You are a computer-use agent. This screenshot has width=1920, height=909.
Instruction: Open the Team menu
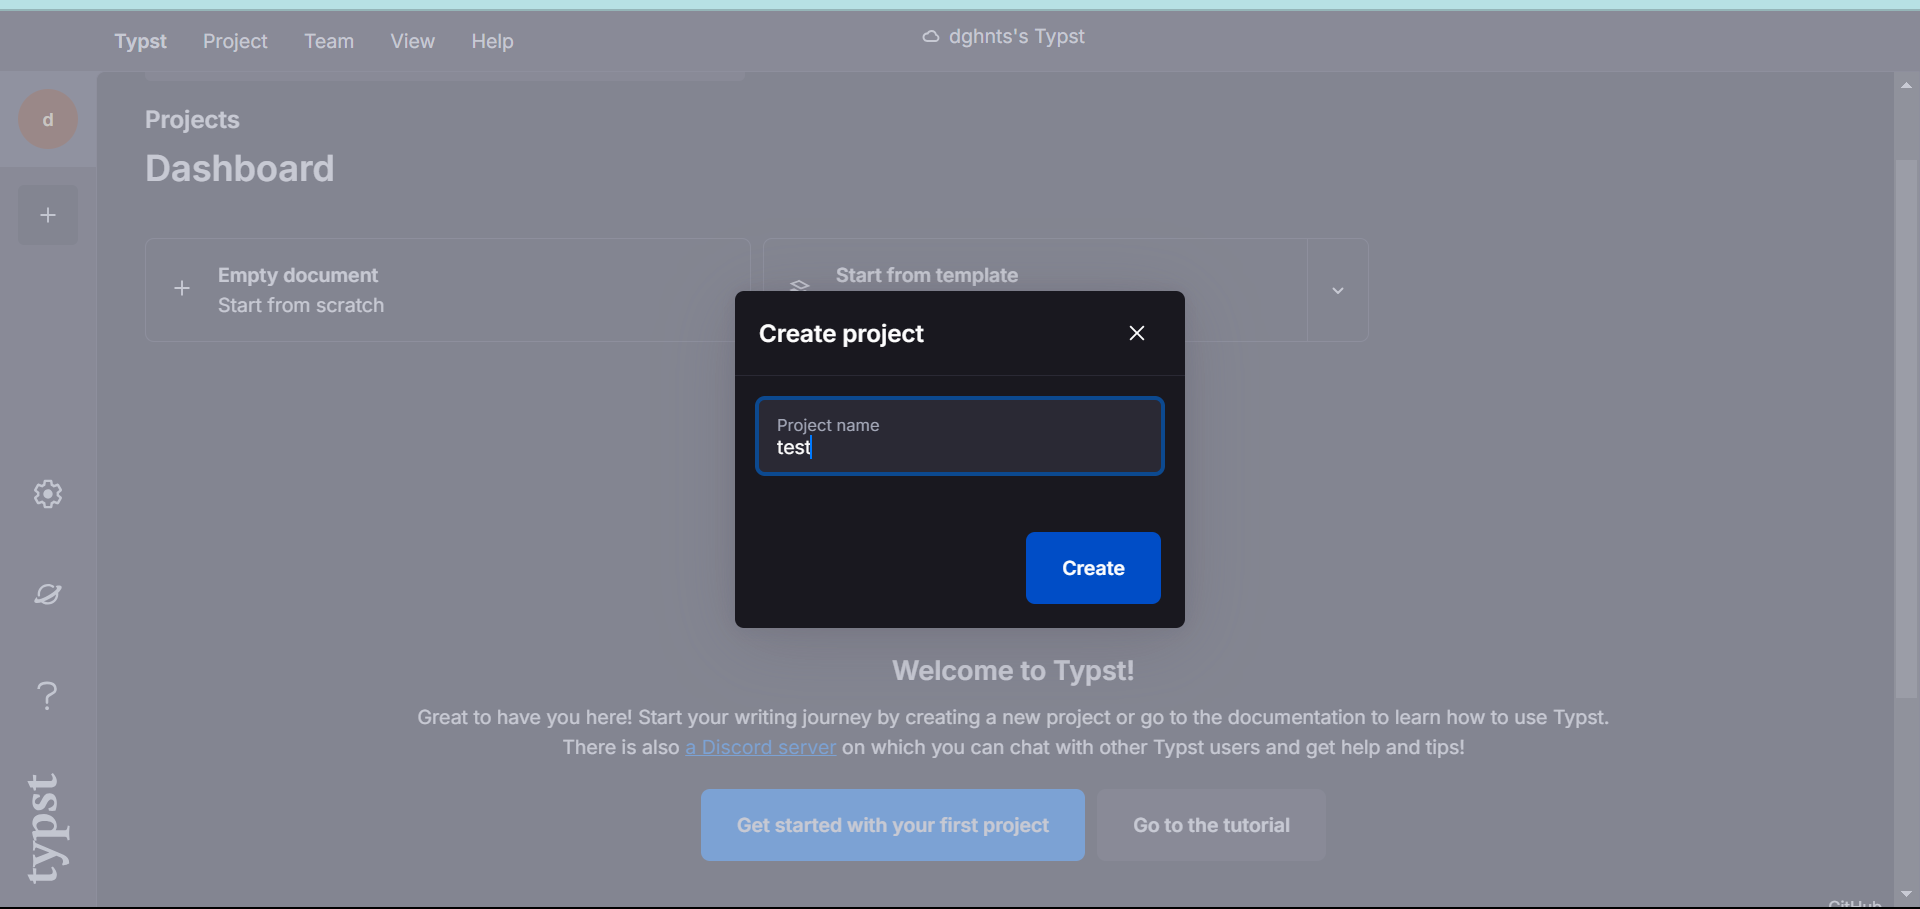coord(329,41)
